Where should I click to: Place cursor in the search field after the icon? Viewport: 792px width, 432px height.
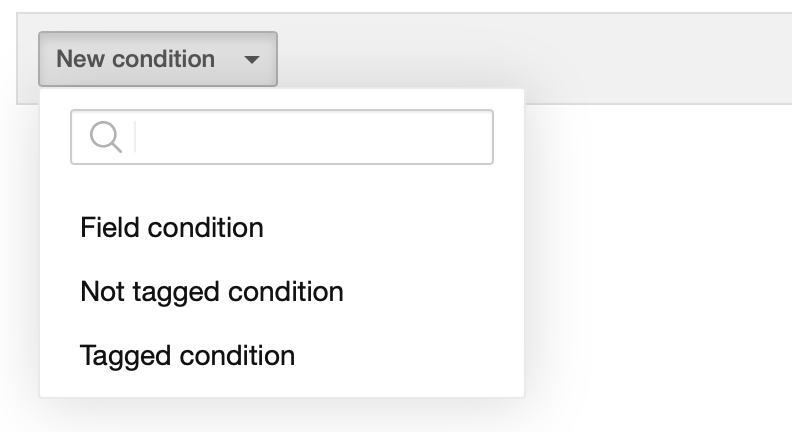[x=313, y=137]
